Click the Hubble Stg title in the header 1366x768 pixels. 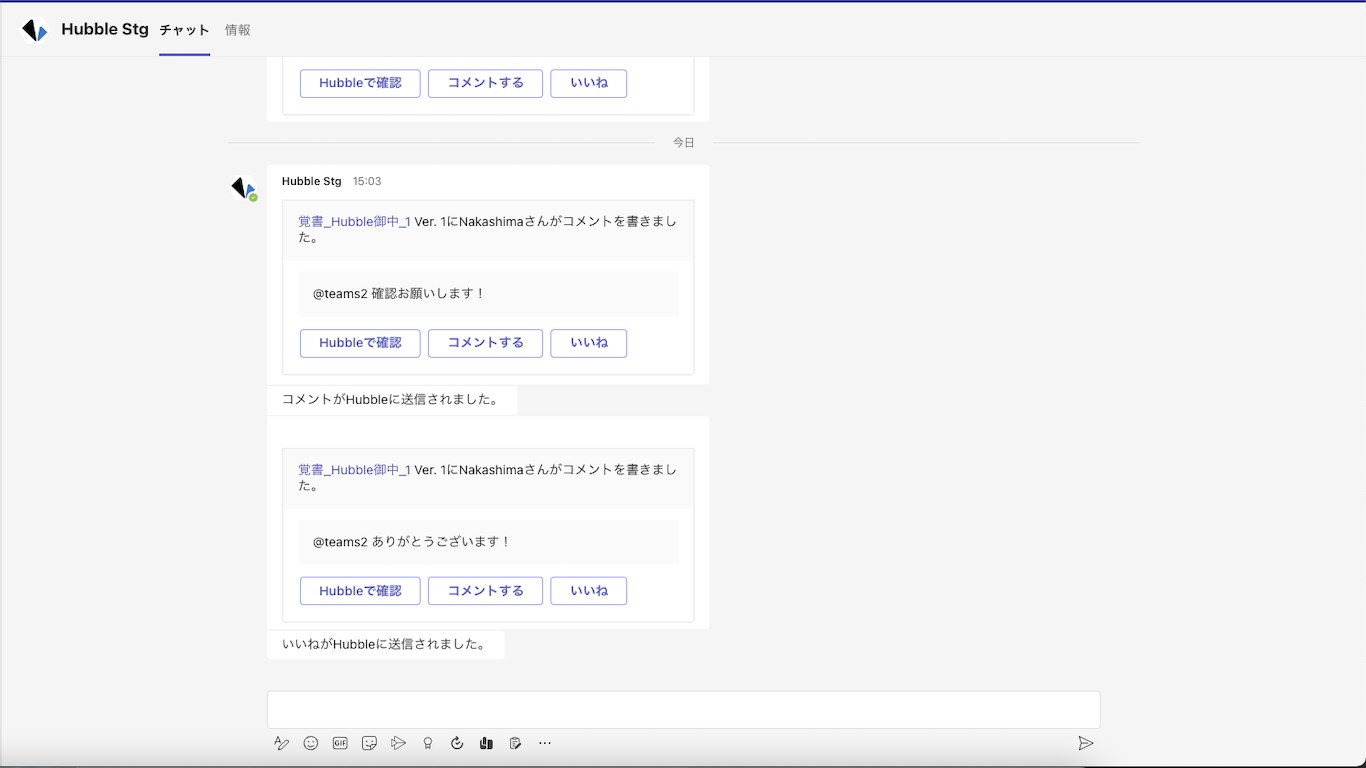tap(105, 30)
